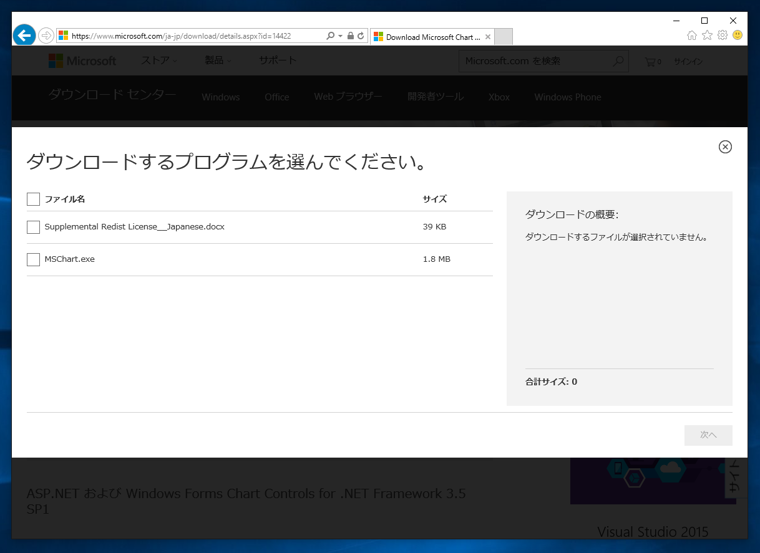Open the ストア menu
The height and width of the screenshot is (553, 760).
coord(159,61)
